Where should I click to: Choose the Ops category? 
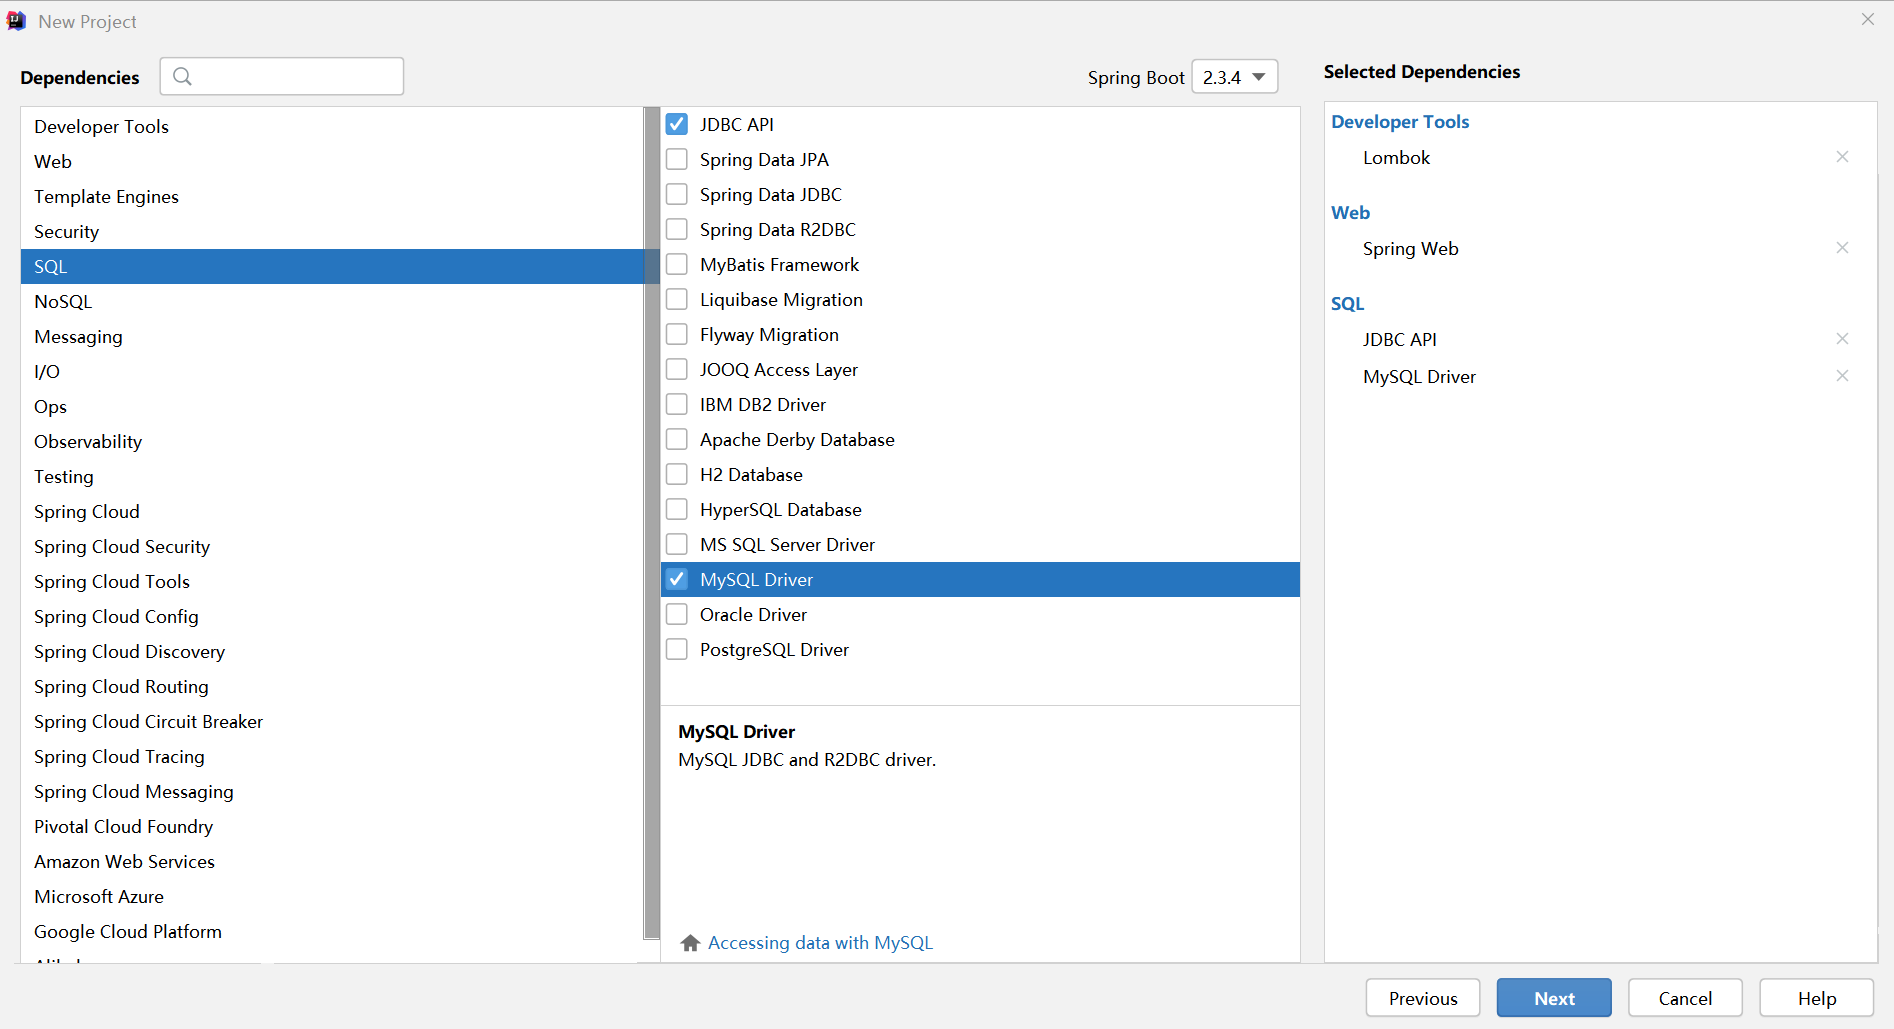point(332,406)
